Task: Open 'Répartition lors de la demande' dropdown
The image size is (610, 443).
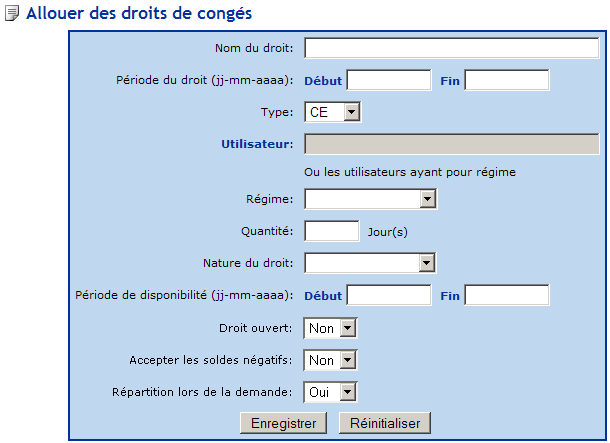Action: (x=330, y=392)
